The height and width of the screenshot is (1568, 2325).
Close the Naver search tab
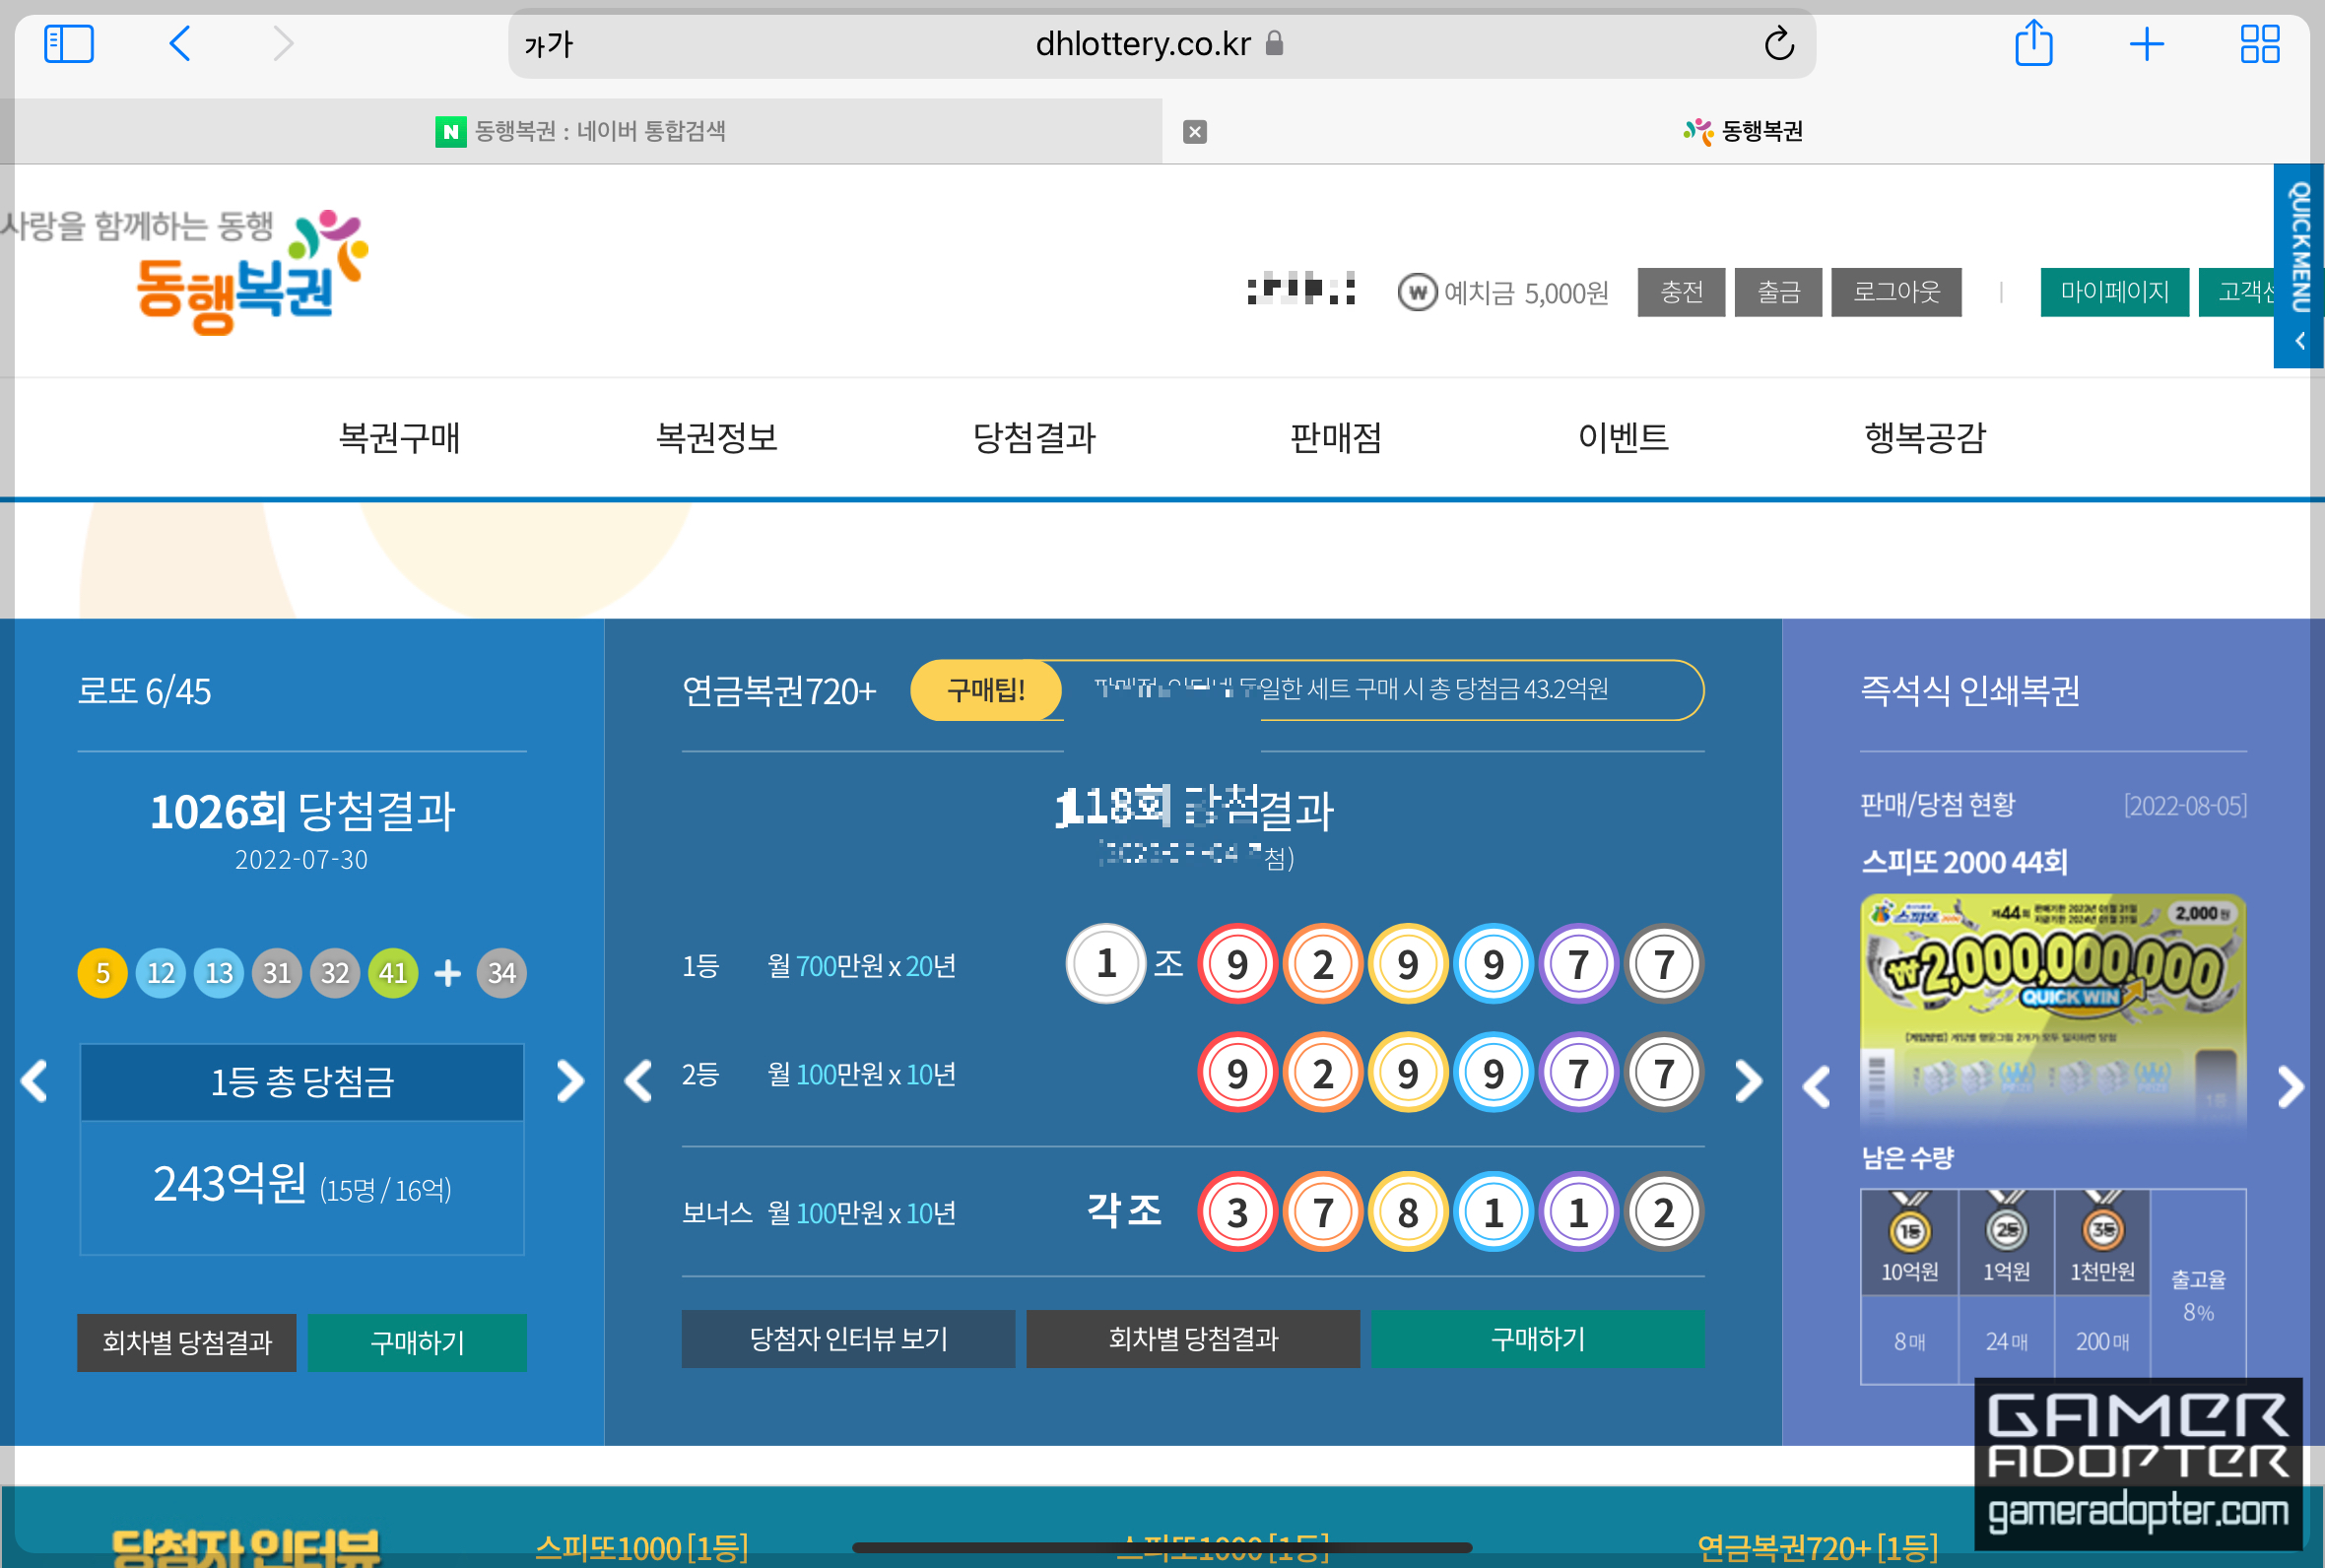(x=1195, y=132)
